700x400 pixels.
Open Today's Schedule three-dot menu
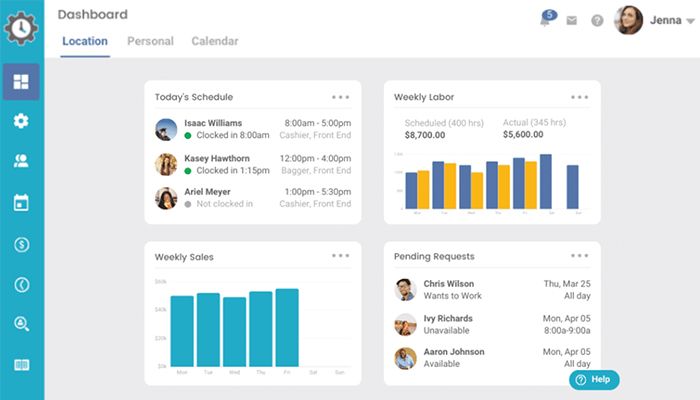340,97
